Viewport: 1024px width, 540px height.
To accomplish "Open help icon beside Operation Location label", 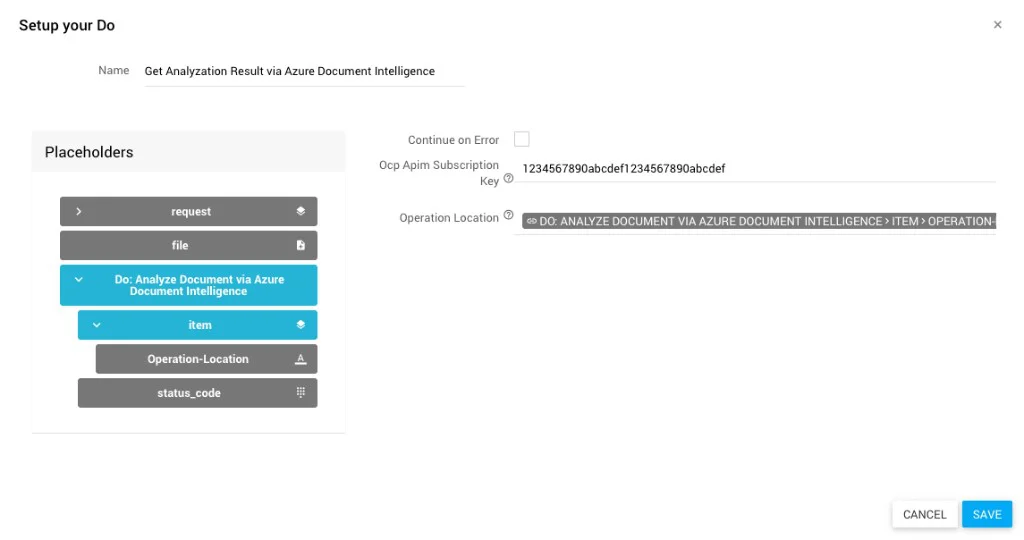I will [x=508, y=216].
